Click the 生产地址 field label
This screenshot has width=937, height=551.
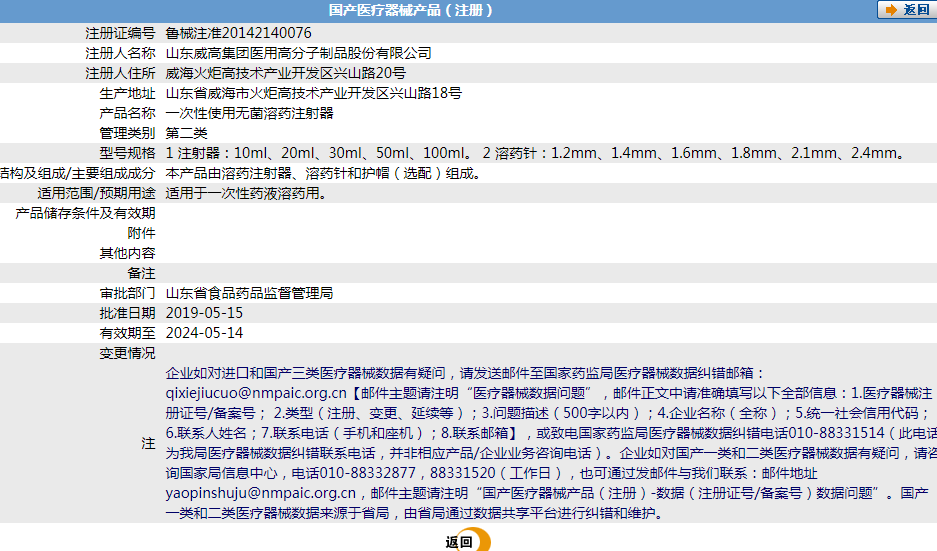click(x=127, y=93)
